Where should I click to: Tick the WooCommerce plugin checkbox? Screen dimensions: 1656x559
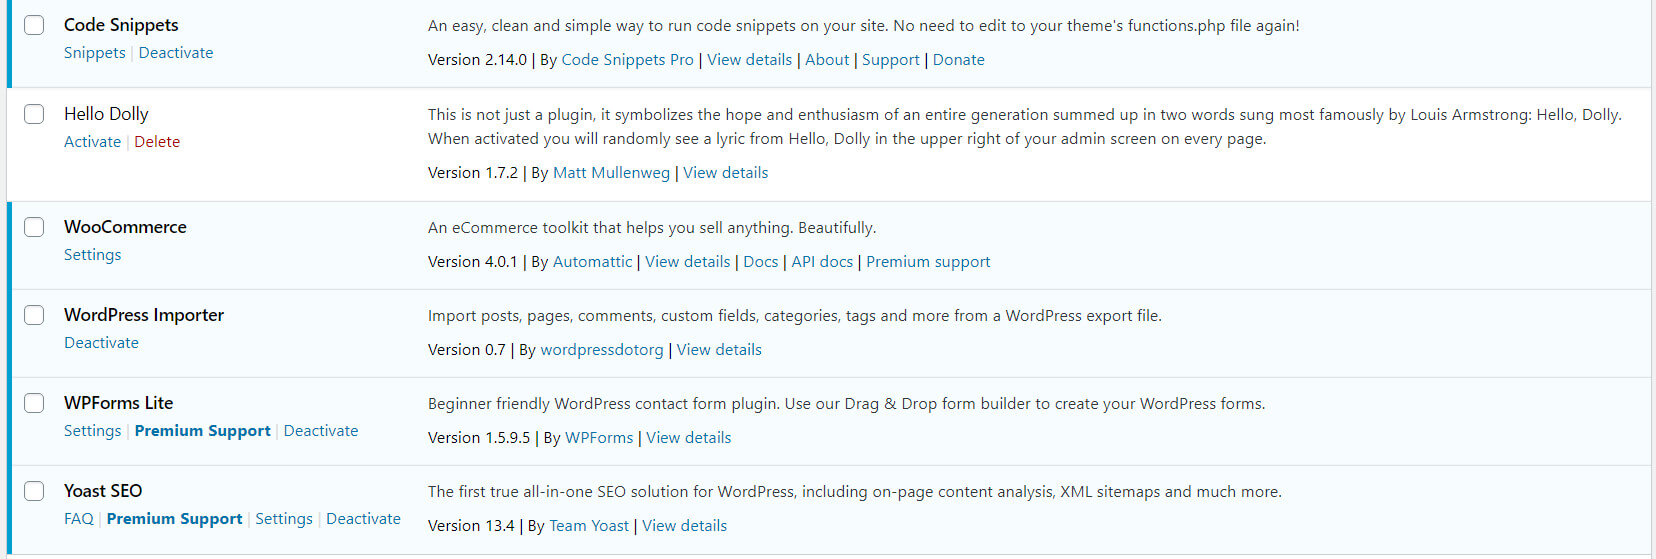point(34,227)
